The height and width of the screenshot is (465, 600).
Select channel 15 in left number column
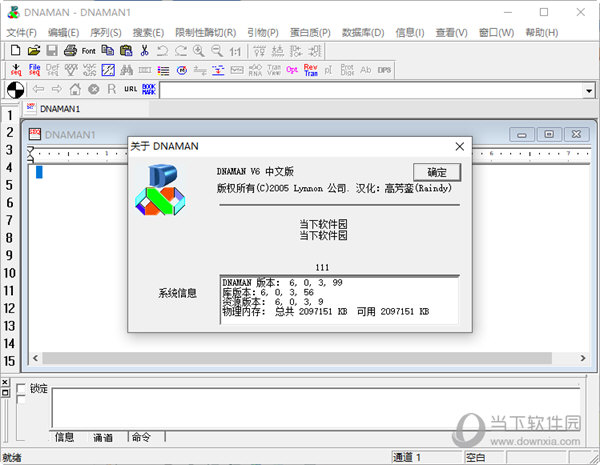(x=10, y=361)
